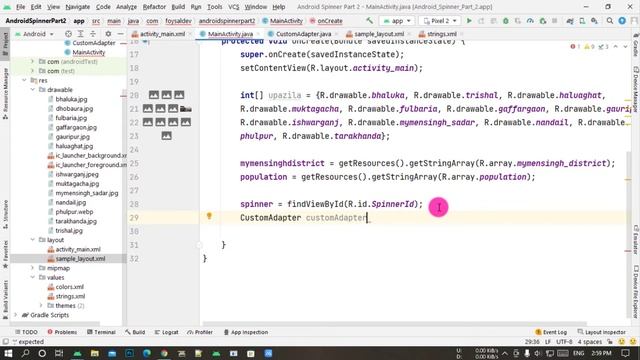
Task: Open the Android project view dropdown
Action: 34,34
